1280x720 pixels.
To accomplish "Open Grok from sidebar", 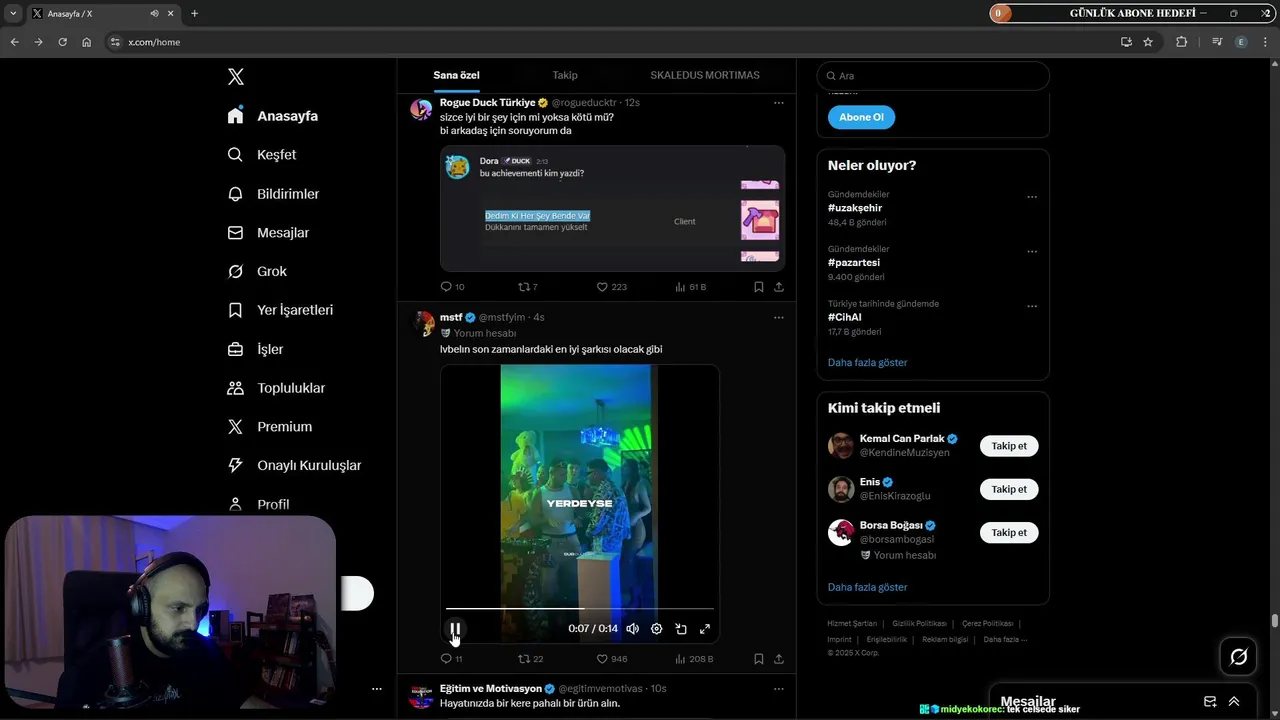I will [257, 271].
